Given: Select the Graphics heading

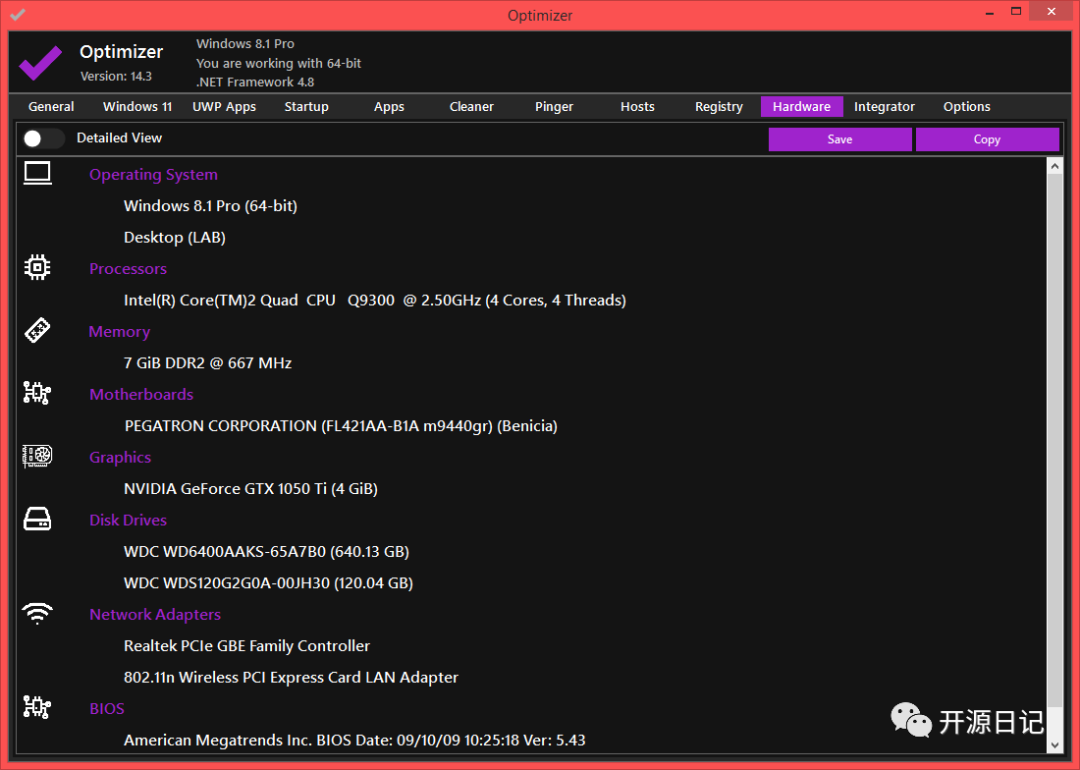Looking at the screenshot, I should click(x=120, y=457).
